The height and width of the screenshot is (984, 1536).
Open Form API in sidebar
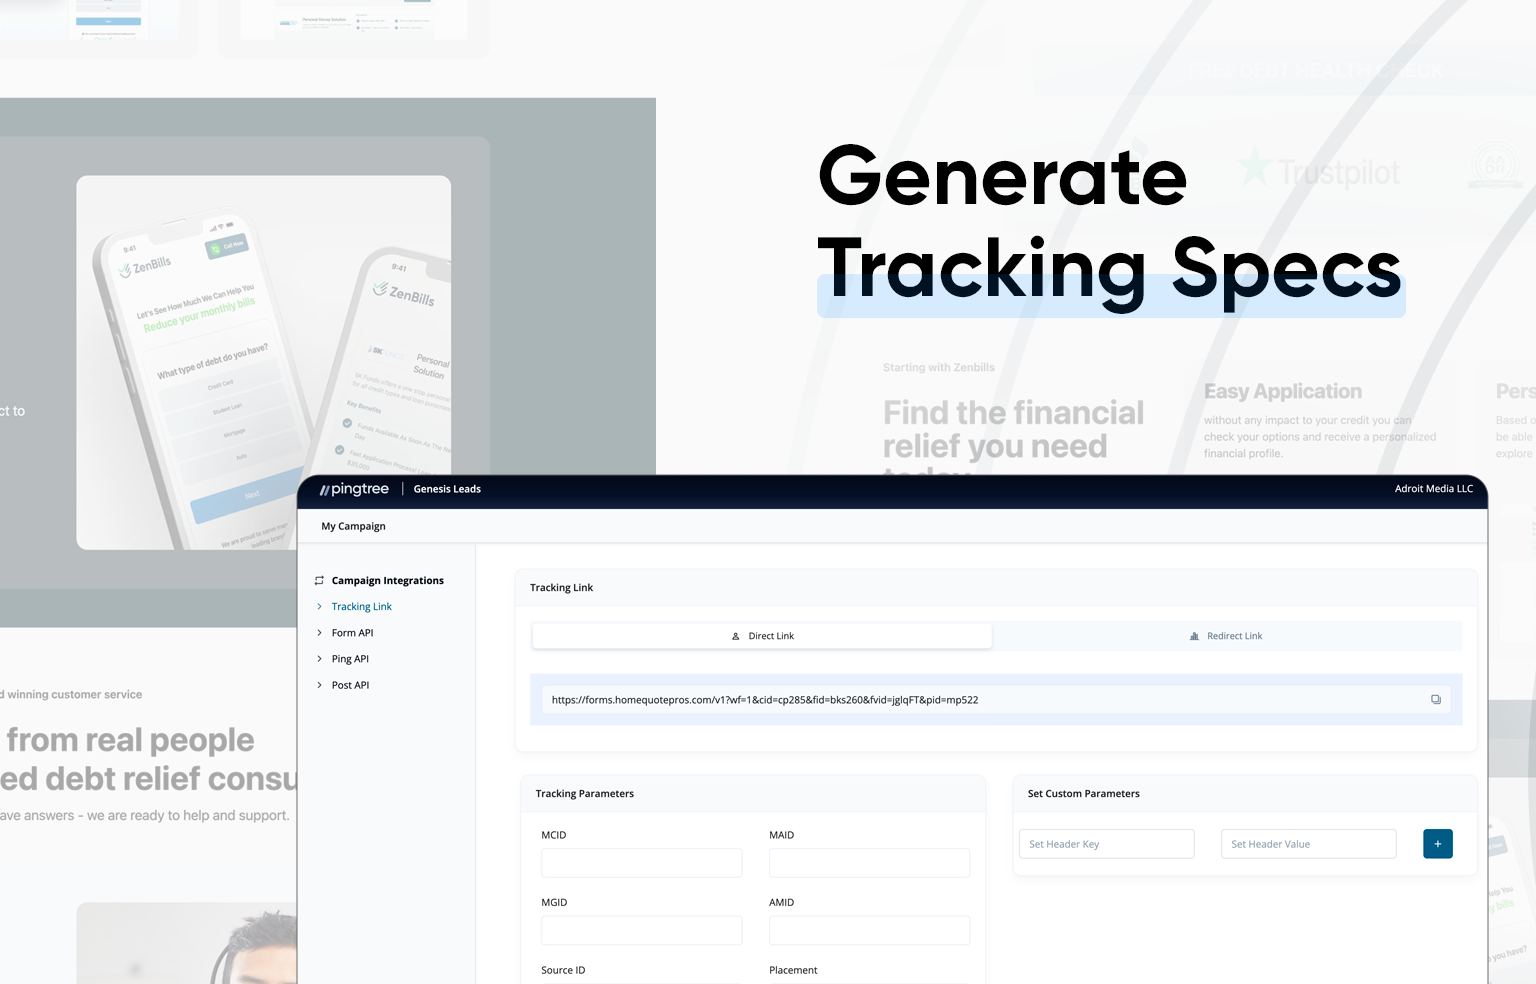353,633
